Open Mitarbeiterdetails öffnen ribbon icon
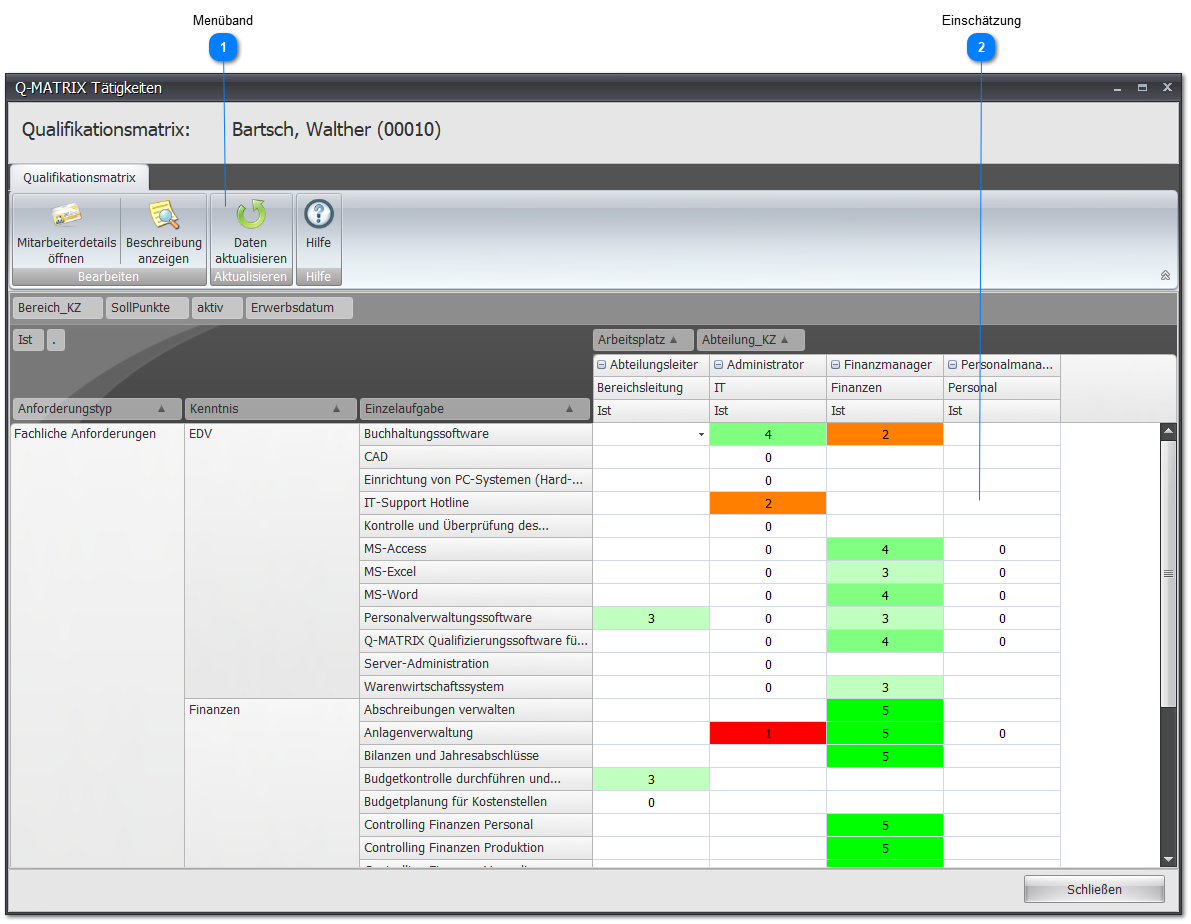Image resolution: width=1191 pixels, height=924 pixels. coord(66,216)
